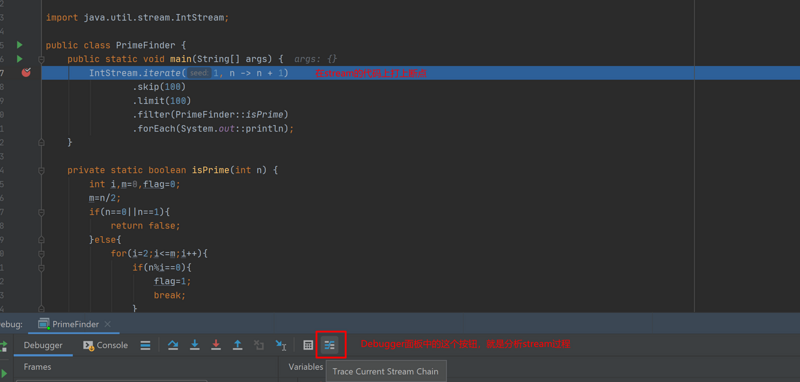Click the Show Execution Point lines icon
Screen dimensions: 800x382
[x=145, y=345]
